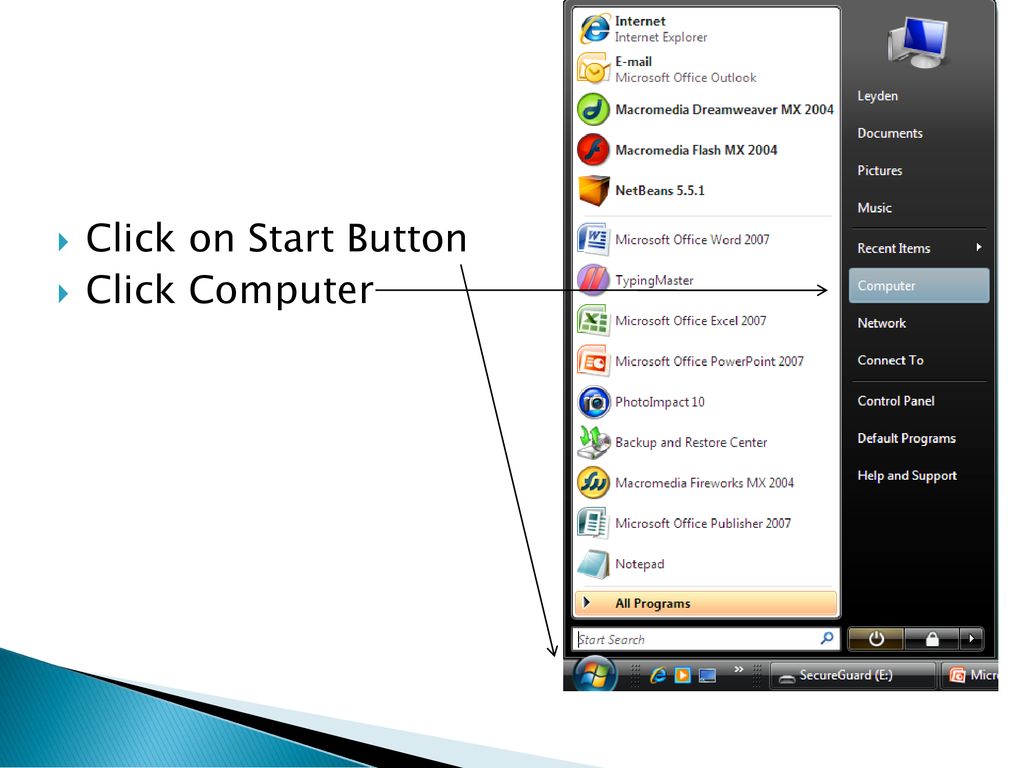
Task: Open the NetBeans 5.5.1 cube icon
Action: (593, 191)
